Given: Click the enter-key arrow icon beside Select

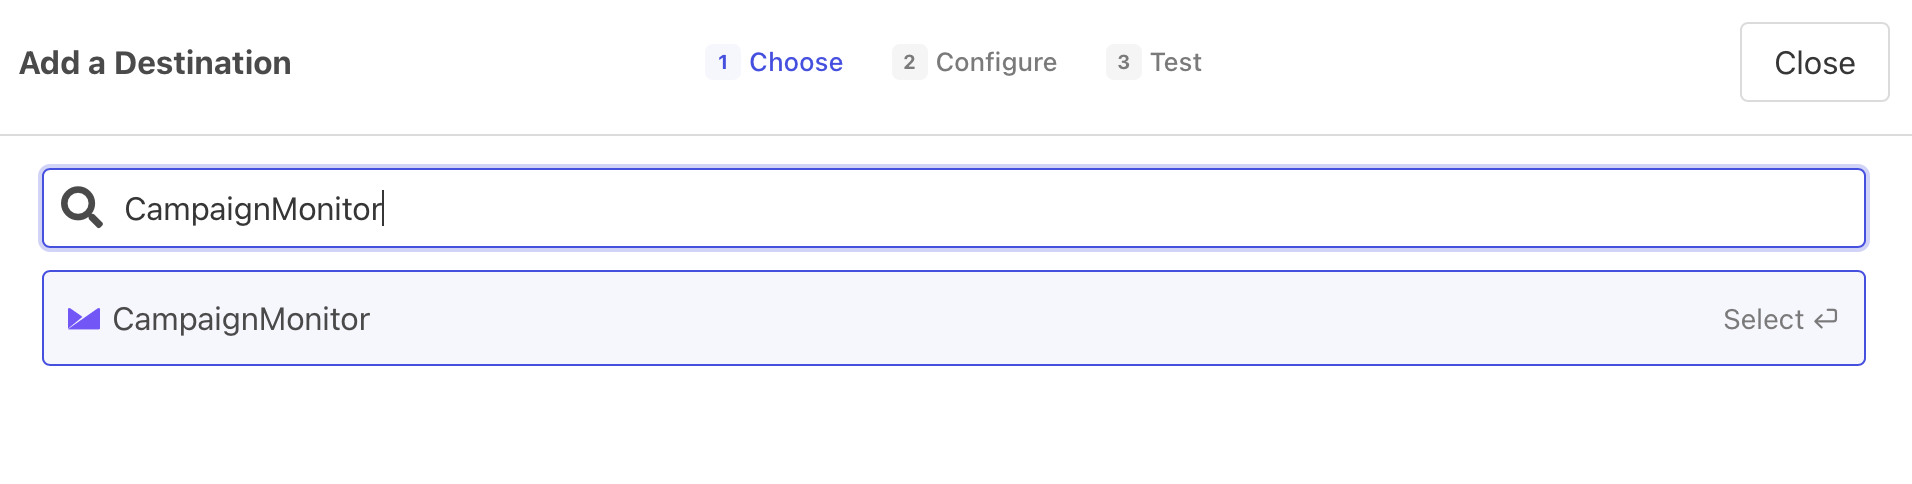Looking at the screenshot, I should (x=1827, y=319).
